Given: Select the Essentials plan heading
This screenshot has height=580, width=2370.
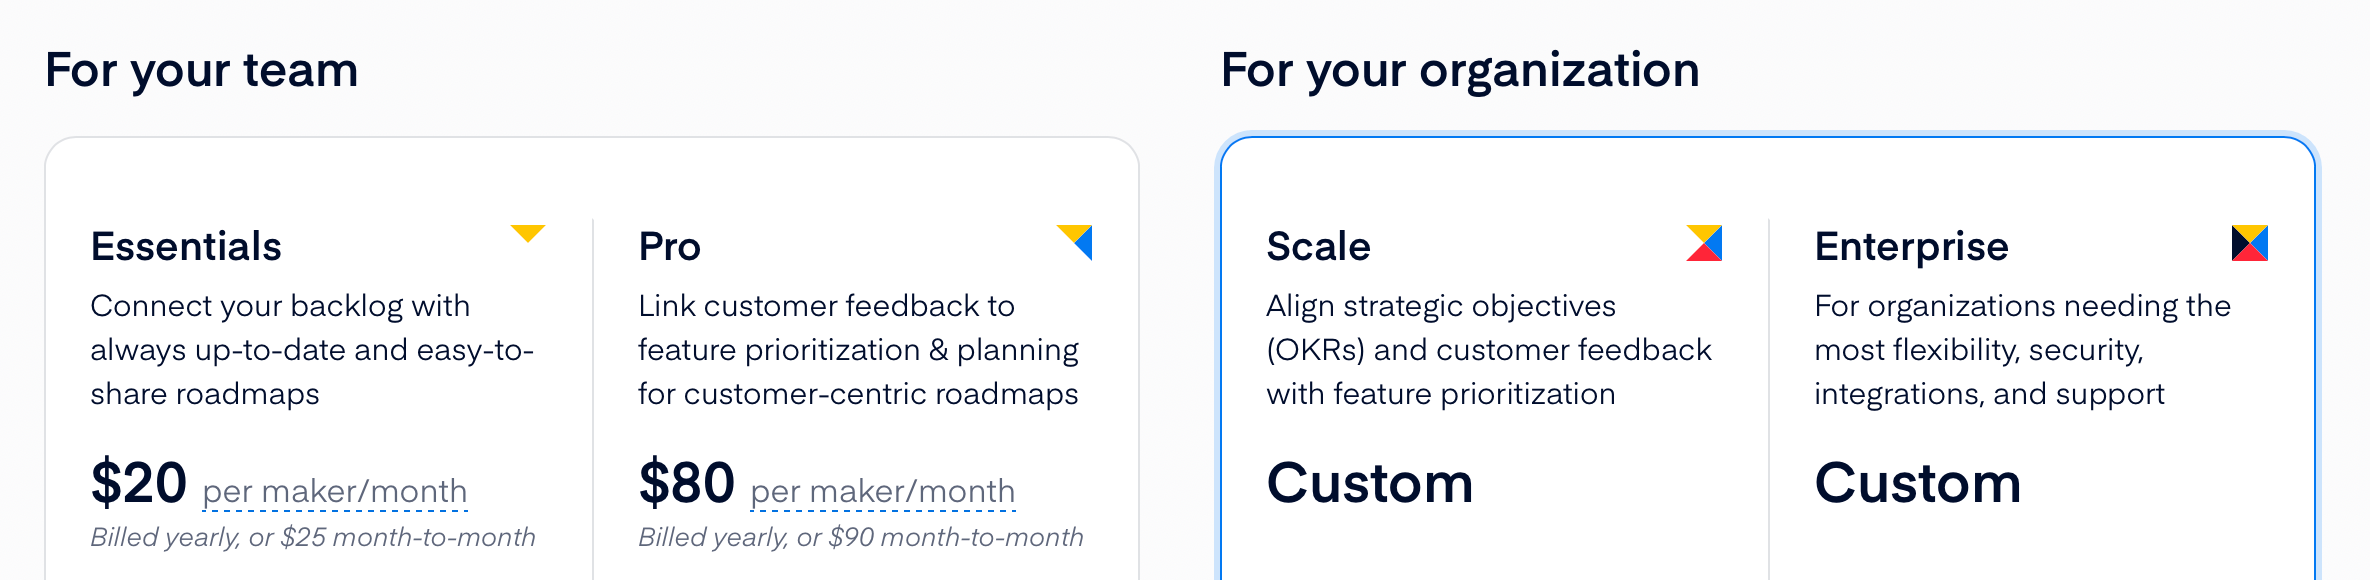Looking at the screenshot, I should (186, 246).
